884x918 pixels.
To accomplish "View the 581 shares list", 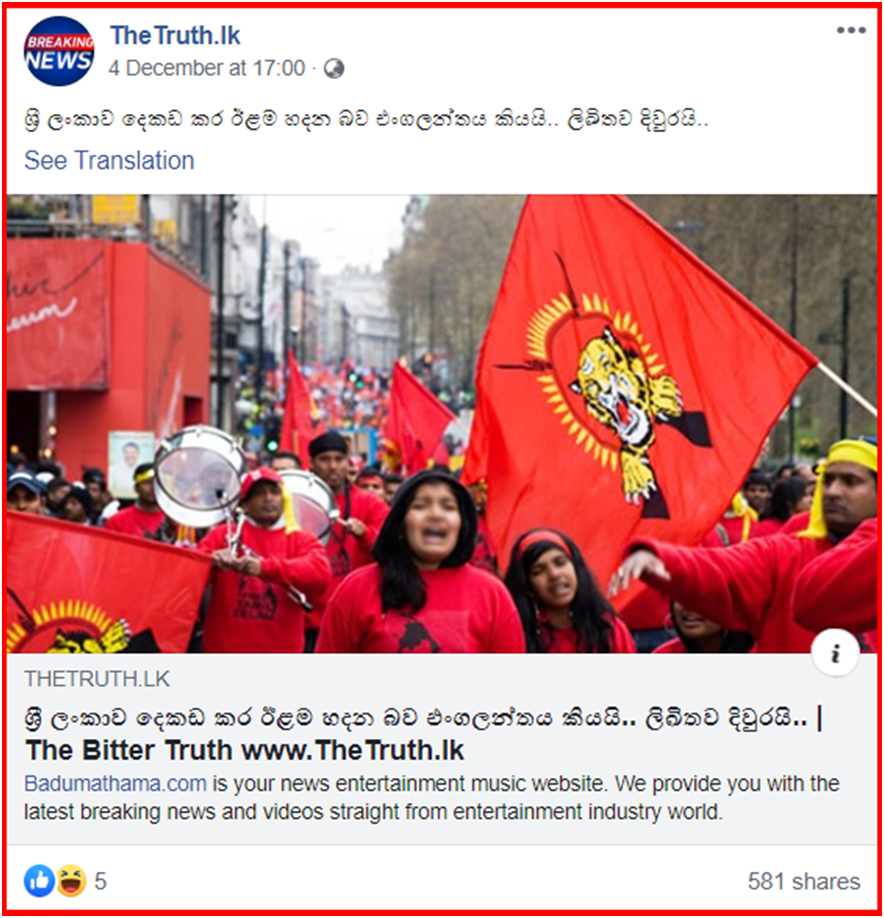I will (804, 881).
